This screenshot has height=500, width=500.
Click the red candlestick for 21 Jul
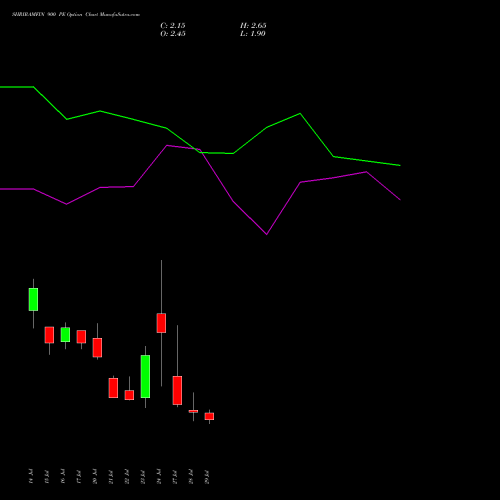pos(113,388)
